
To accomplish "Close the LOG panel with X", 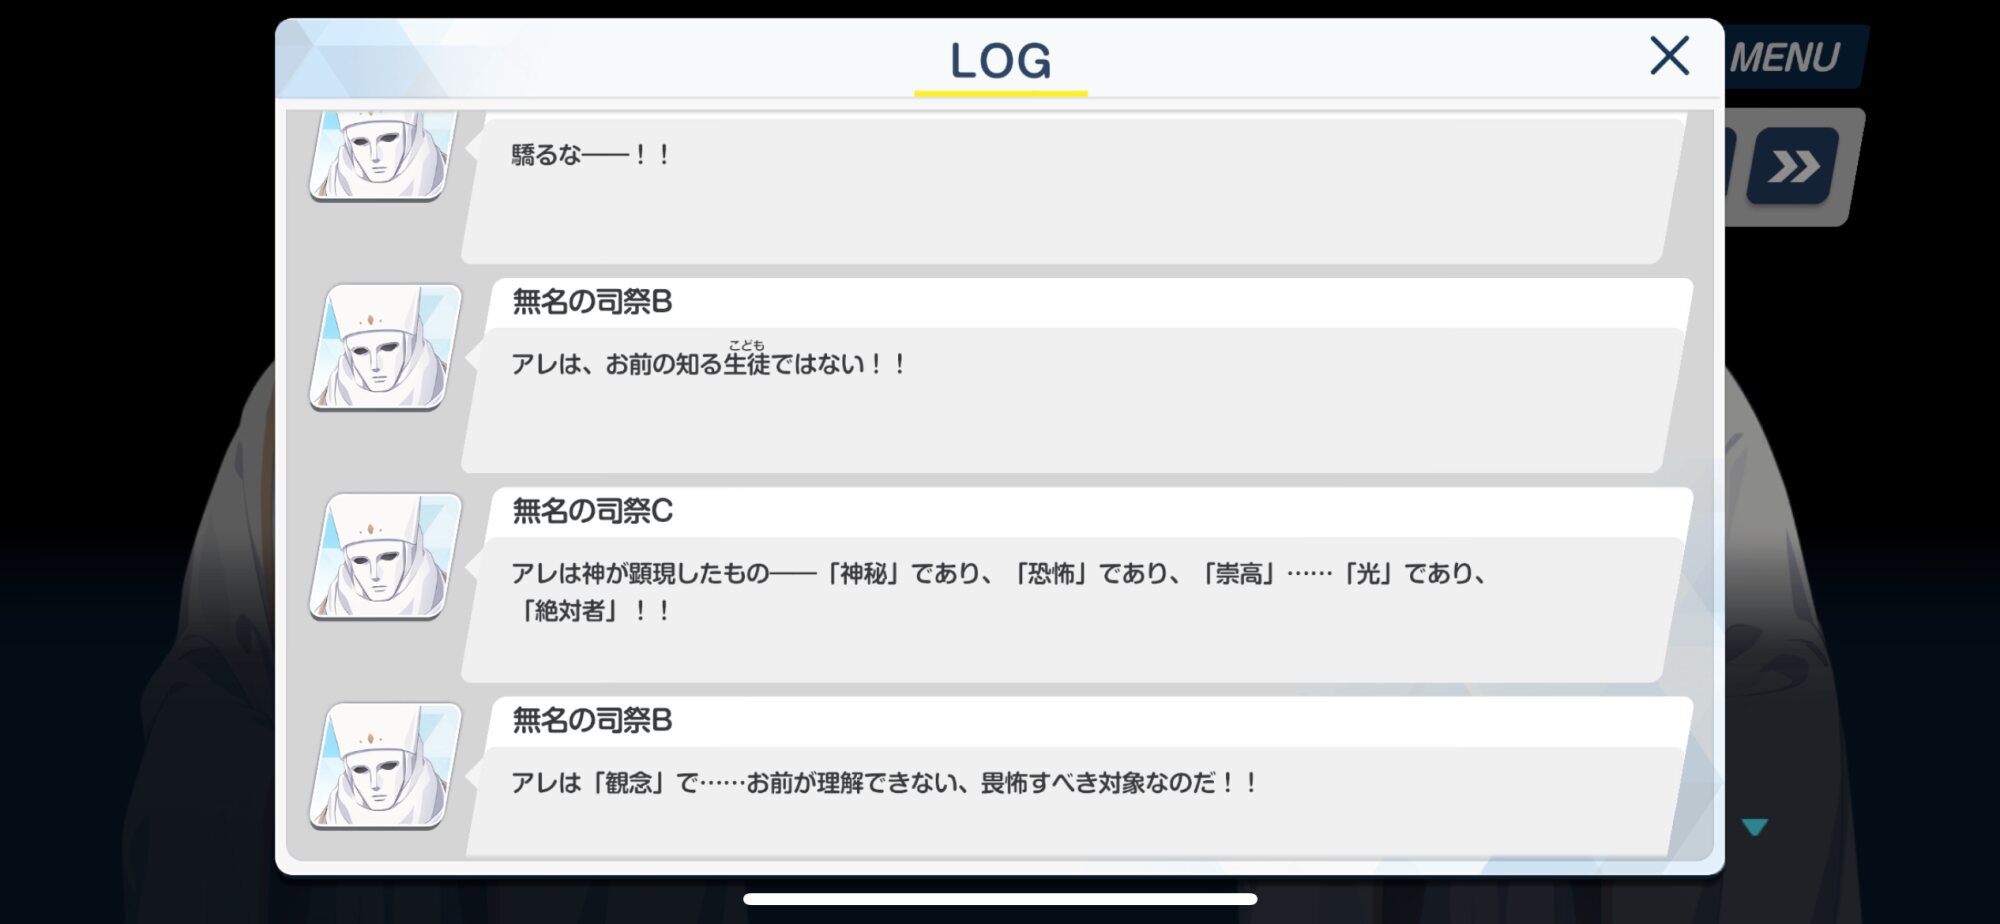I will point(1669,56).
